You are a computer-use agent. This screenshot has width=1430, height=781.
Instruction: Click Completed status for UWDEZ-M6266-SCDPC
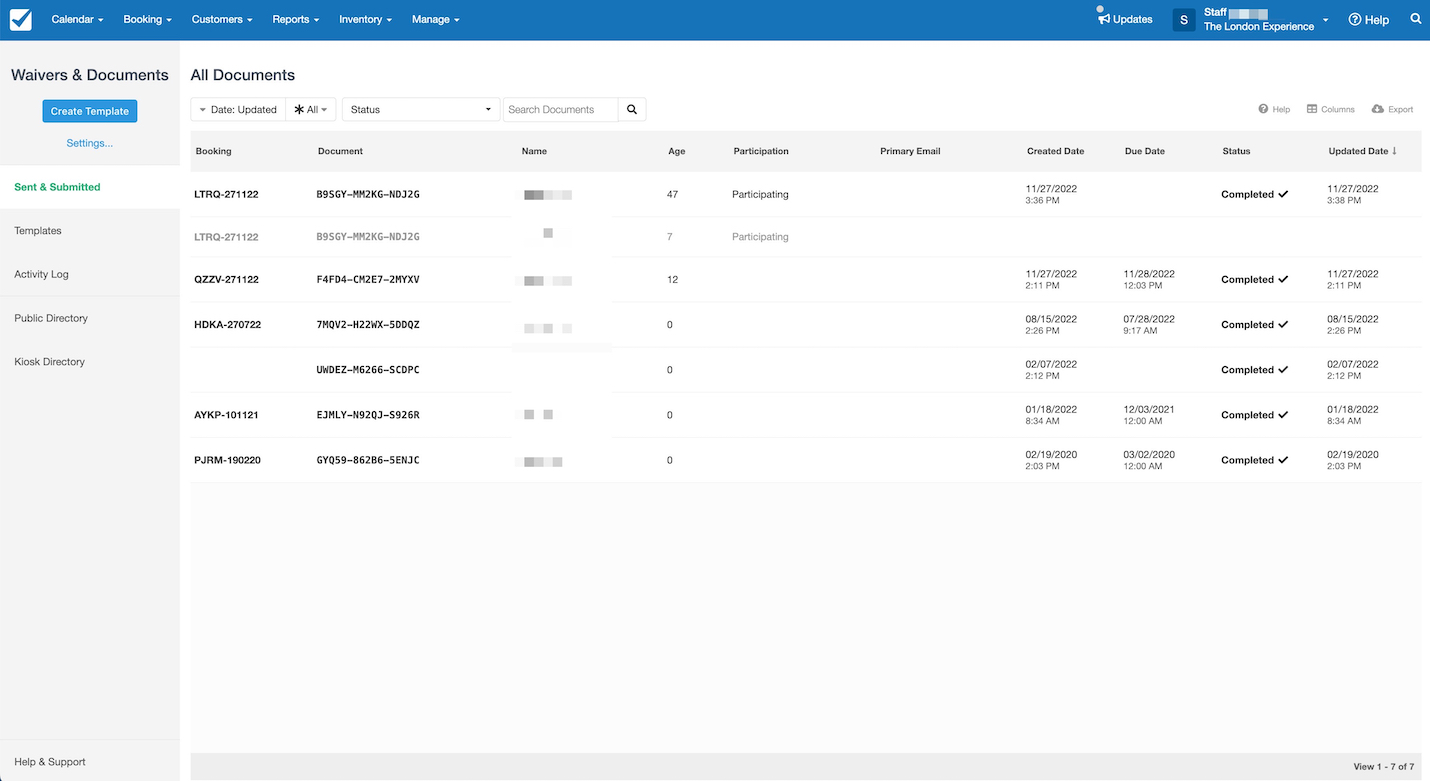pos(1254,369)
